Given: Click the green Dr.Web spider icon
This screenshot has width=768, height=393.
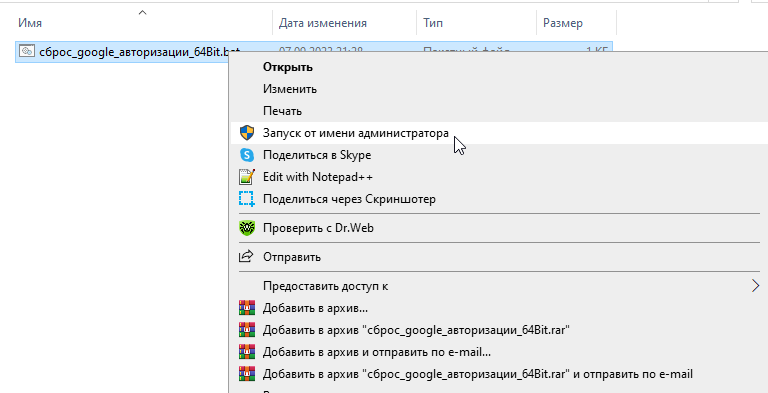Looking at the screenshot, I should pos(247,228).
